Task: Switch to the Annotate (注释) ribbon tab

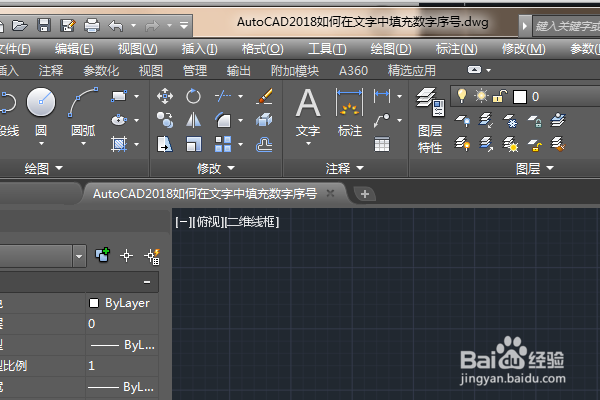Action: point(51,70)
